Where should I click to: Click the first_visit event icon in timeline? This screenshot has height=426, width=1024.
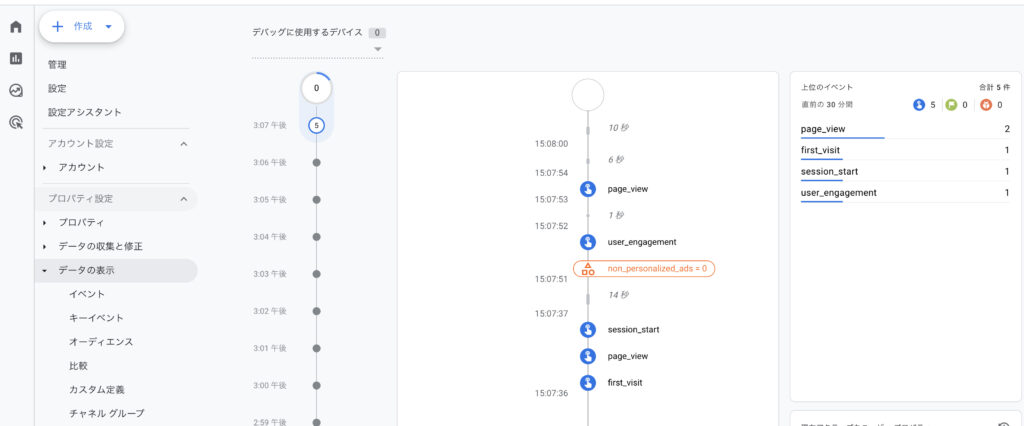588,383
